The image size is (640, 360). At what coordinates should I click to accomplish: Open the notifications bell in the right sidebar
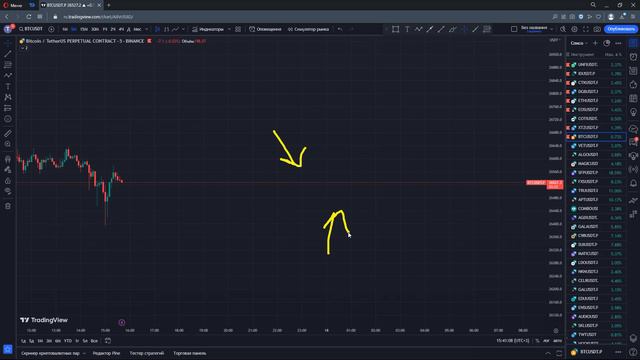633,183
